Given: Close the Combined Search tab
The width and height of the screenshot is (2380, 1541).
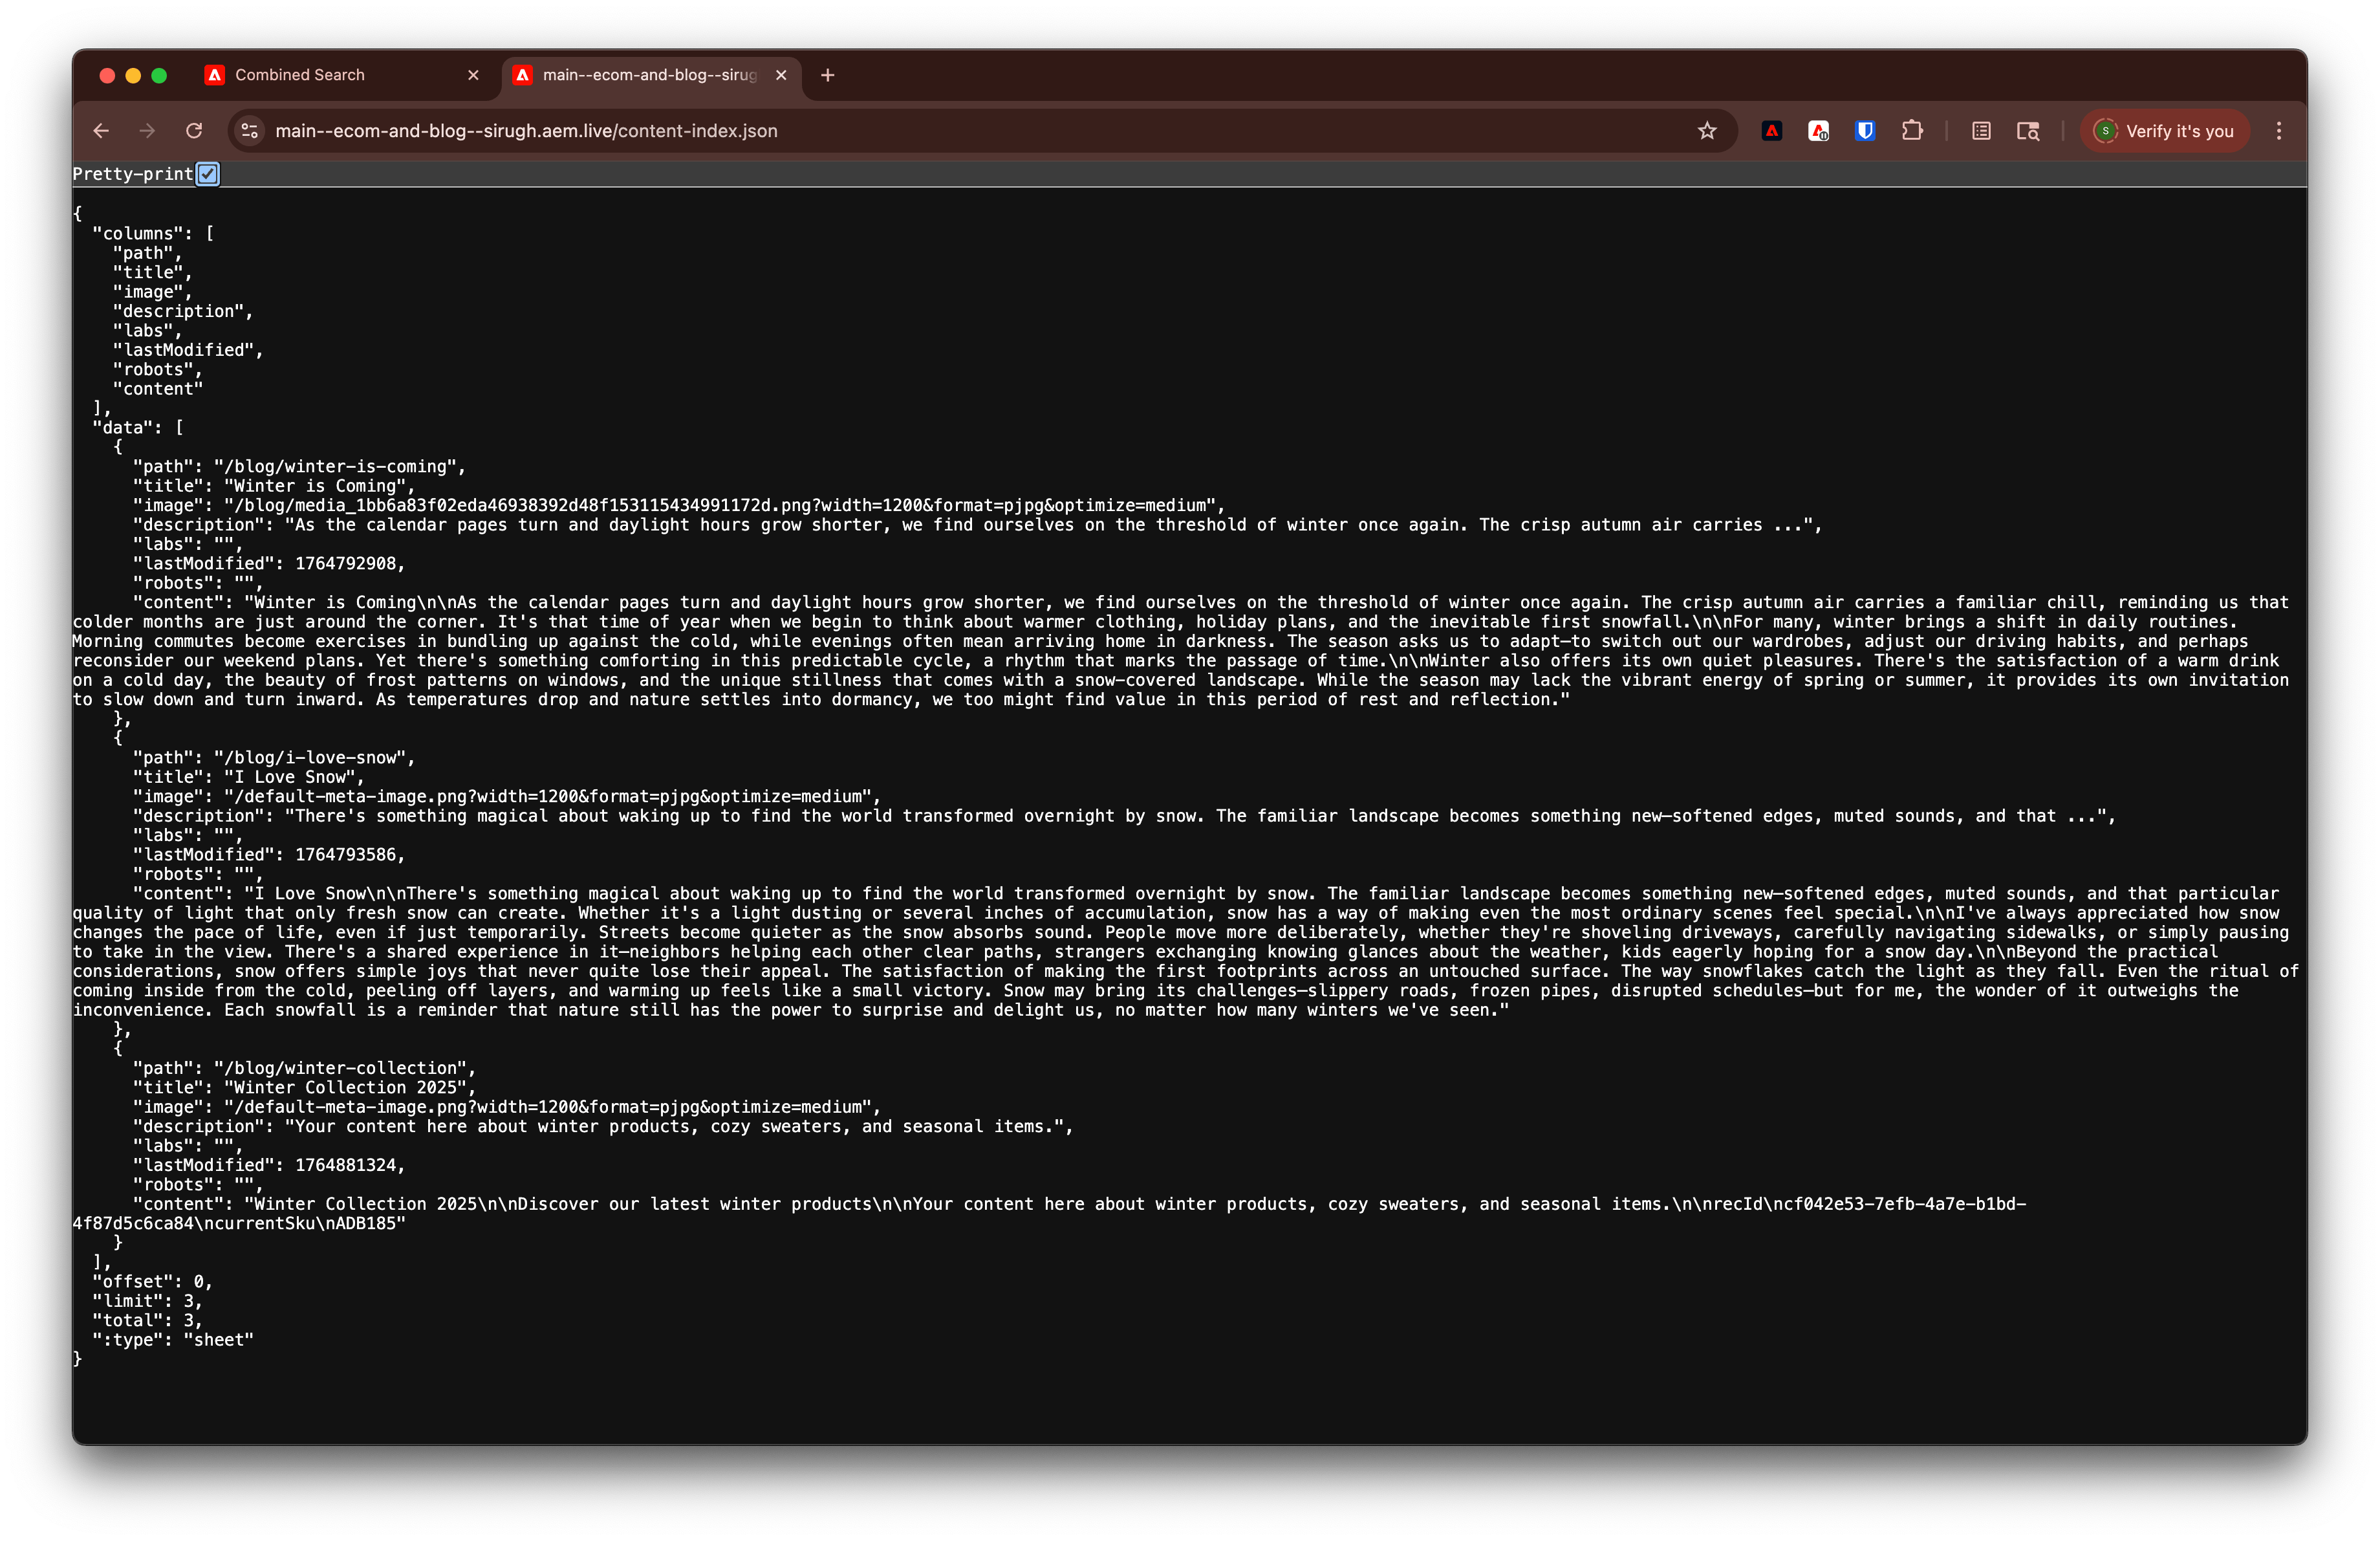Looking at the screenshot, I should pos(472,75).
